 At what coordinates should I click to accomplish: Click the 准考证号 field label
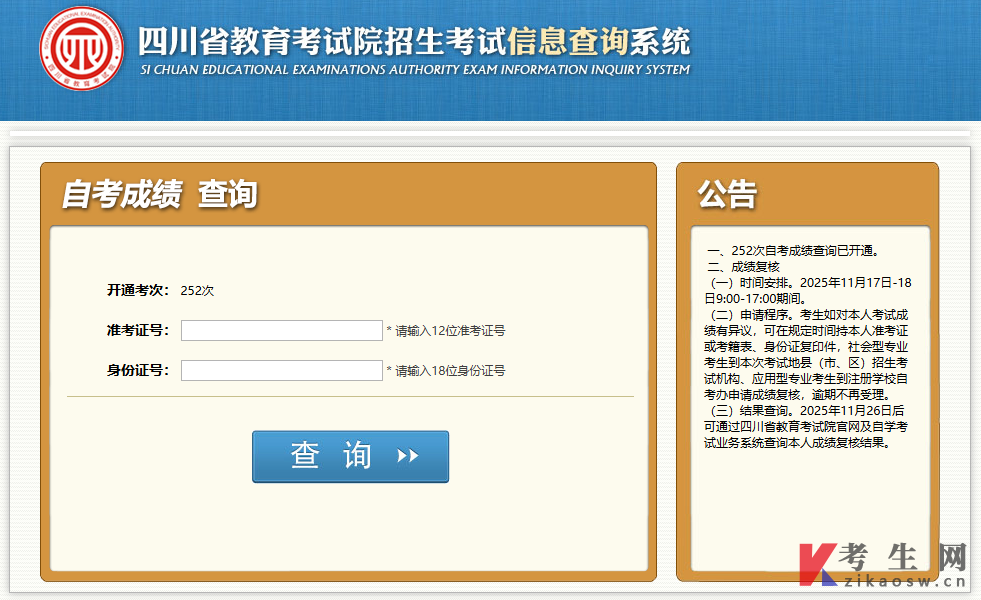[x=138, y=330]
